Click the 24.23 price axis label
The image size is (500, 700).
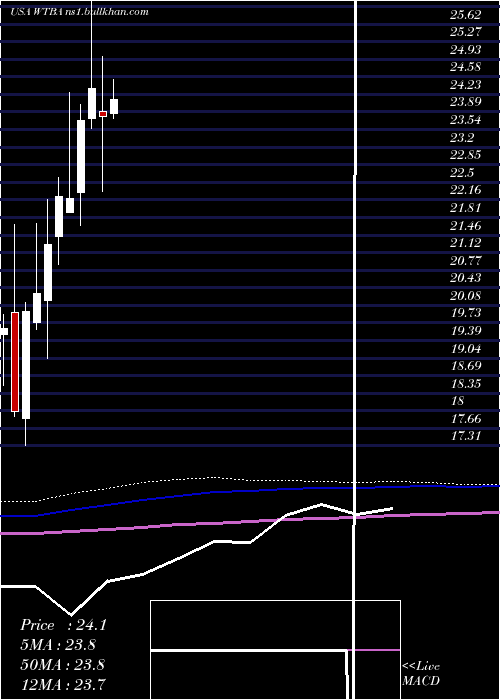tap(466, 85)
